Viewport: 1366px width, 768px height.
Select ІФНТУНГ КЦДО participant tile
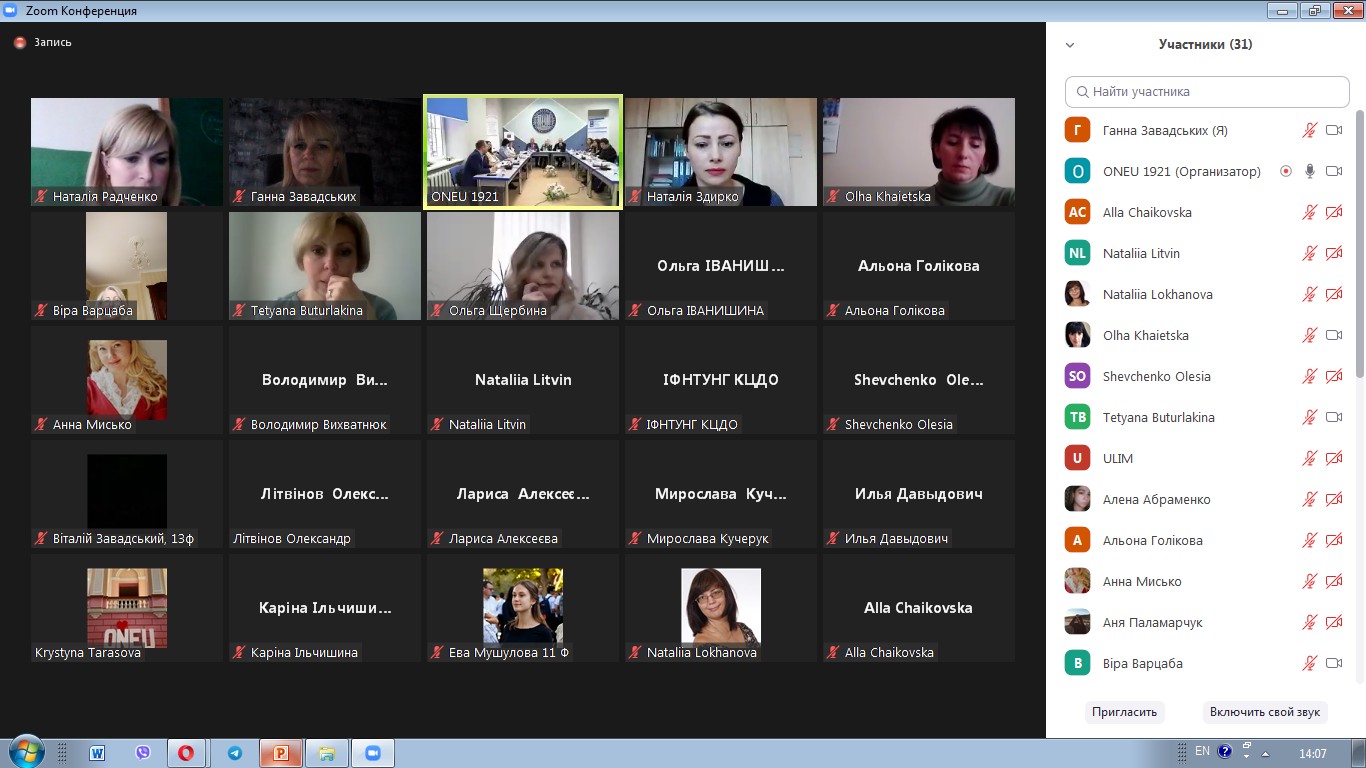click(721, 380)
